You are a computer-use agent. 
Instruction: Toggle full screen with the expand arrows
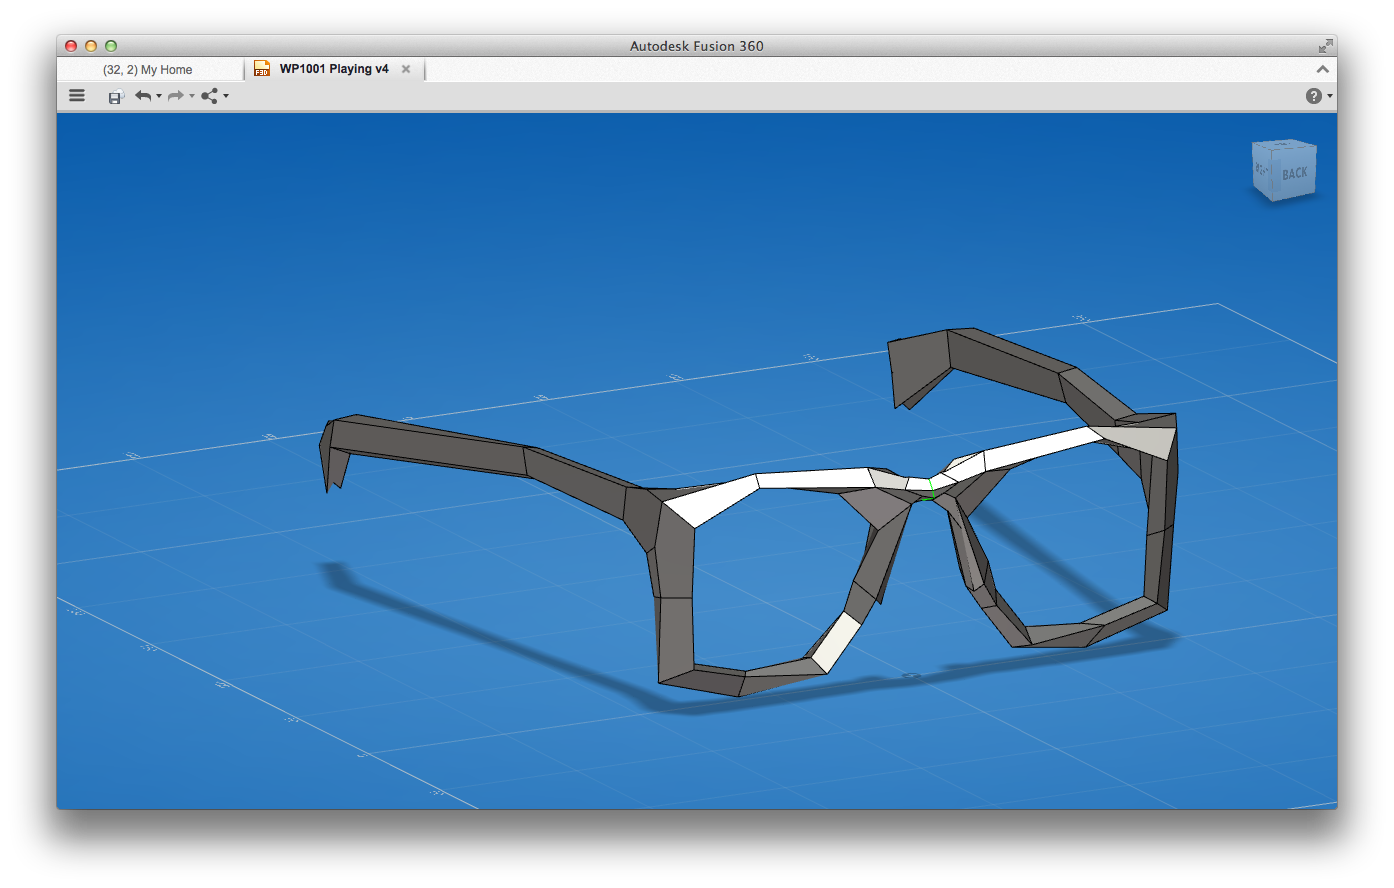click(1325, 46)
